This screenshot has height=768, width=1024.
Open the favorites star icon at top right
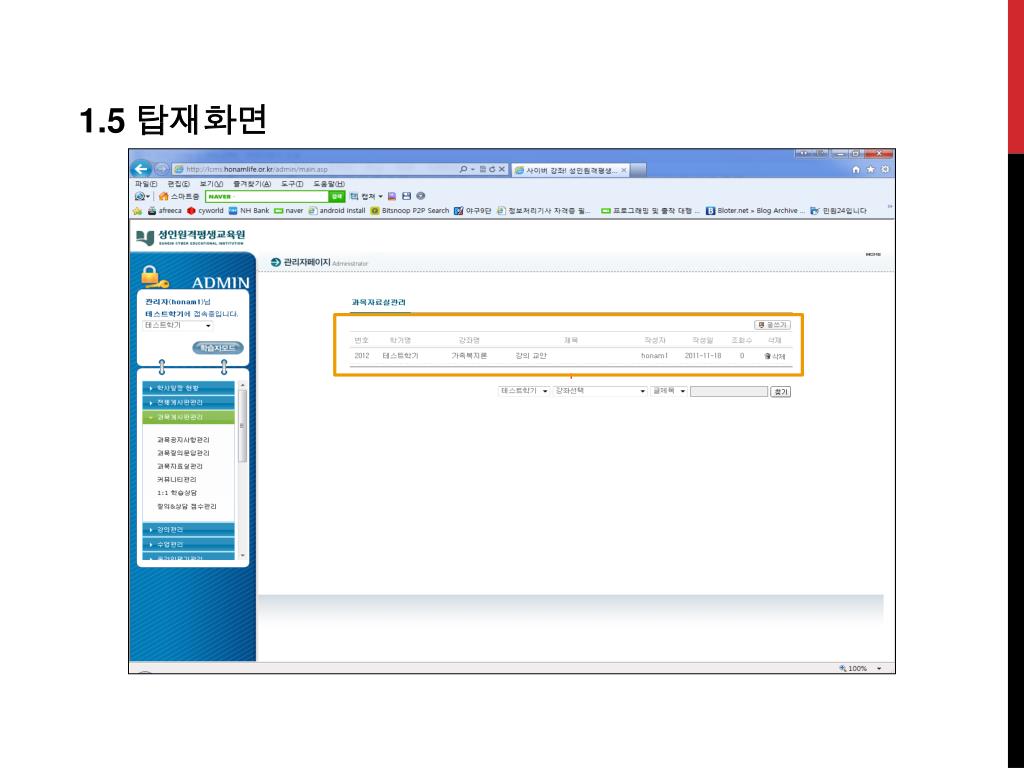click(870, 170)
